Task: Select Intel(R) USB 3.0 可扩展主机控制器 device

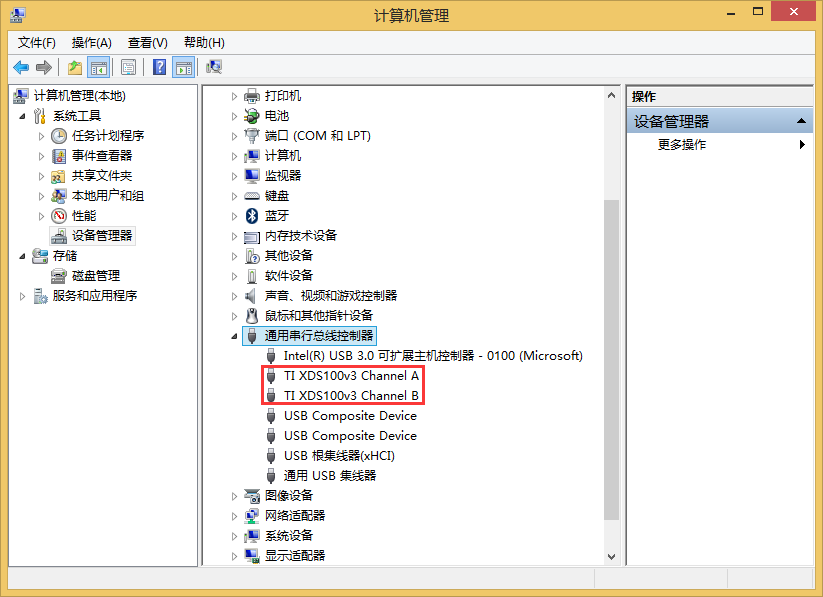Action: [433, 356]
